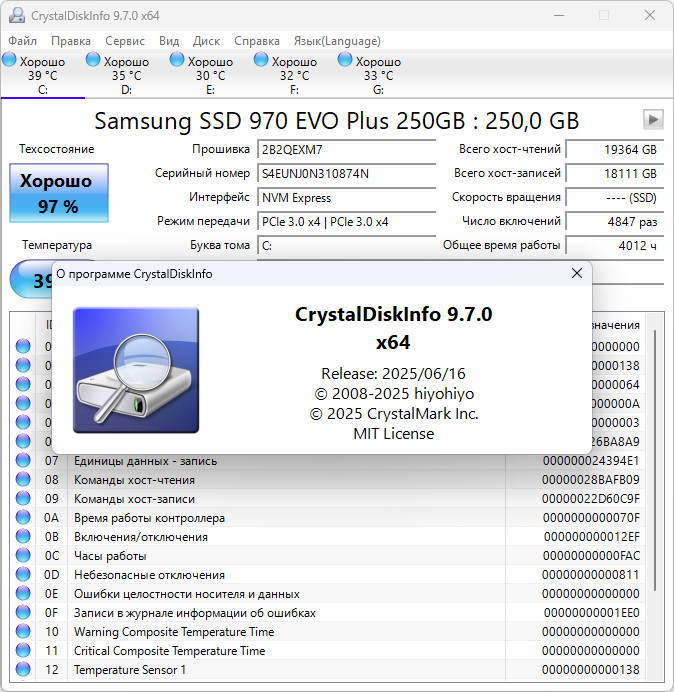Image resolution: width=674 pixels, height=692 pixels.
Task: Switch to drive F: status orb
Action: click(262, 61)
